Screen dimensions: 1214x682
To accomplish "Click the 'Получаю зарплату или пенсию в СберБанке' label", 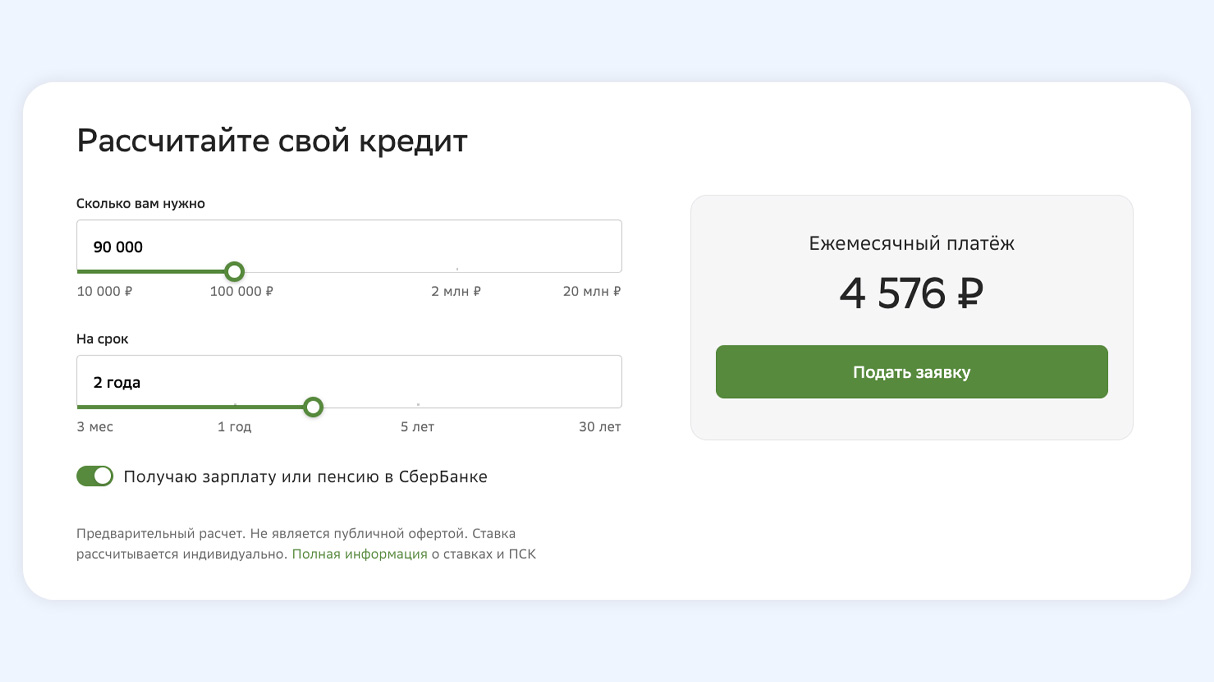I will pos(305,477).
